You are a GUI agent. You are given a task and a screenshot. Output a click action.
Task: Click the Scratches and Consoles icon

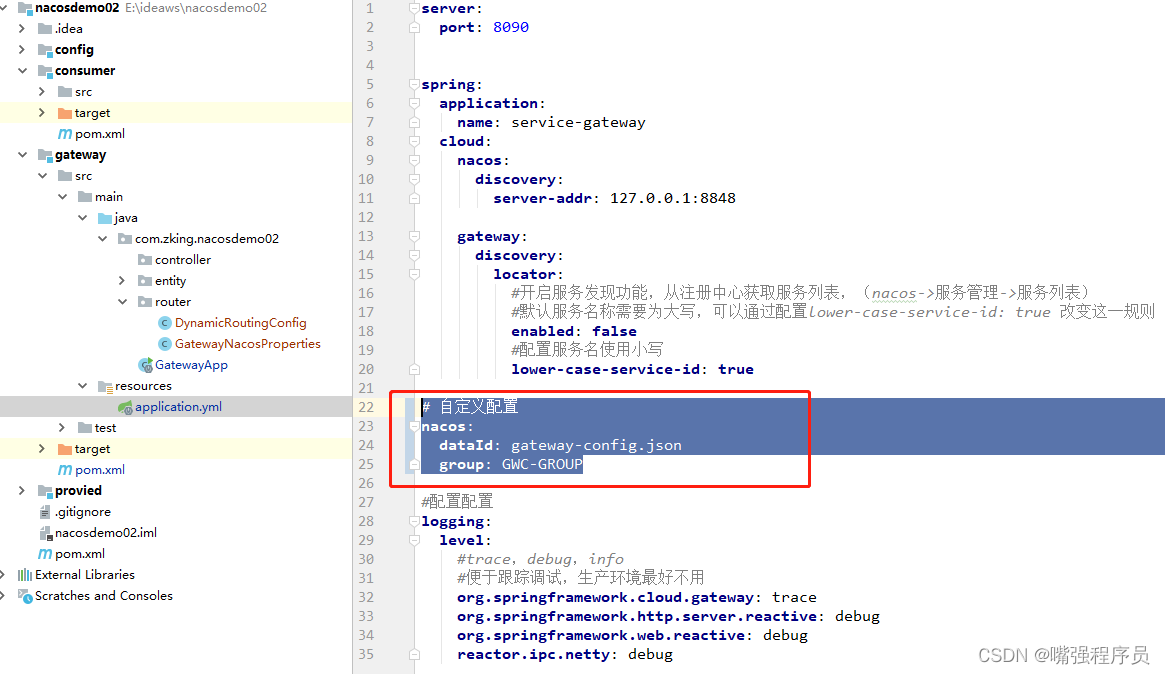pos(25,596)
